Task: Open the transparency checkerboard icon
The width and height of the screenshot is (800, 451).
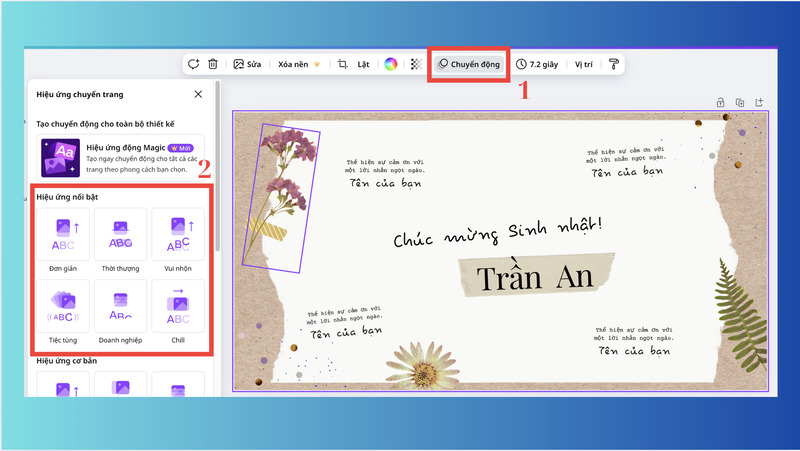Action: (x=415, y=64)
